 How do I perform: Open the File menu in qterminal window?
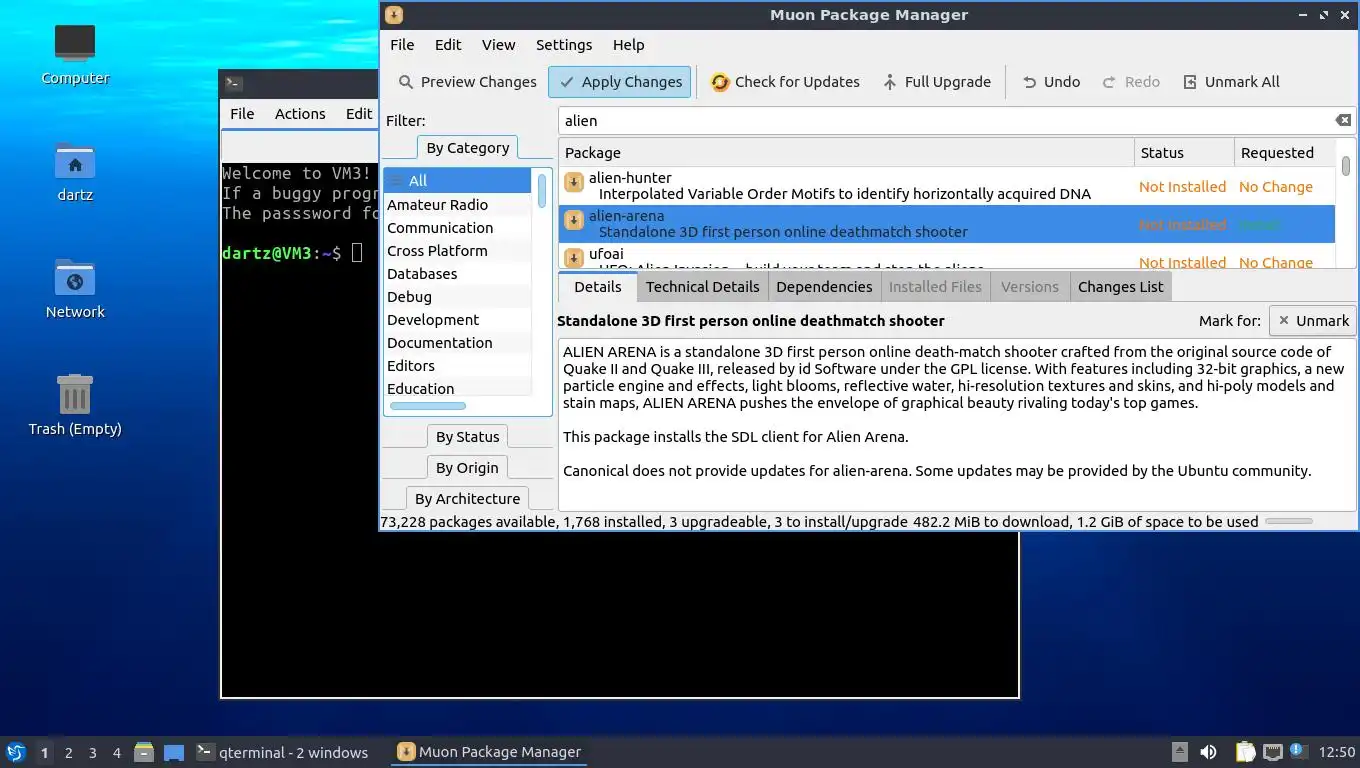[242, 114]
